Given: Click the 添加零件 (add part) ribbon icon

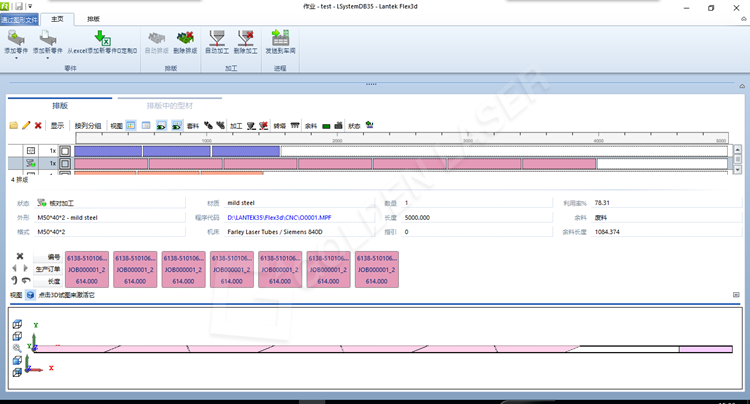Looking at the screenshot, I should point(17,39).
